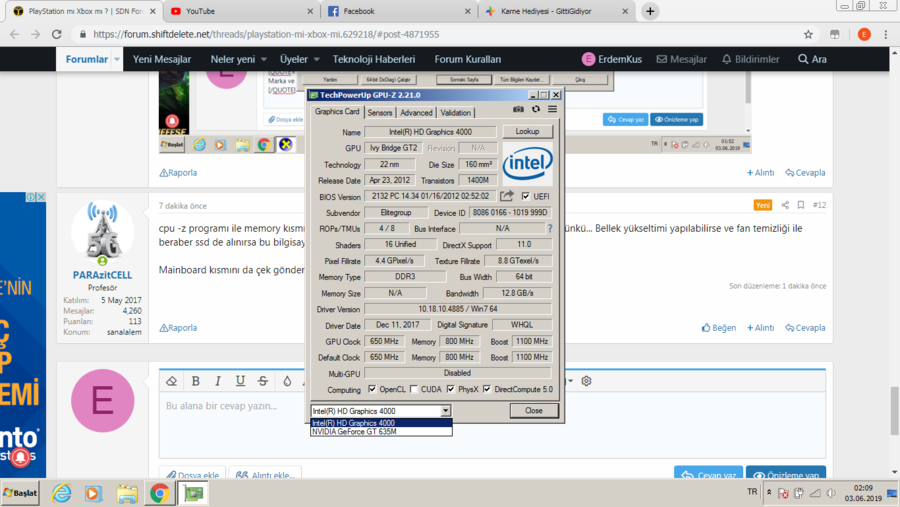The image size is (900, 507).
Task: Open Windows Explorer folder in taskbar
Action: (x=127, y=493)
